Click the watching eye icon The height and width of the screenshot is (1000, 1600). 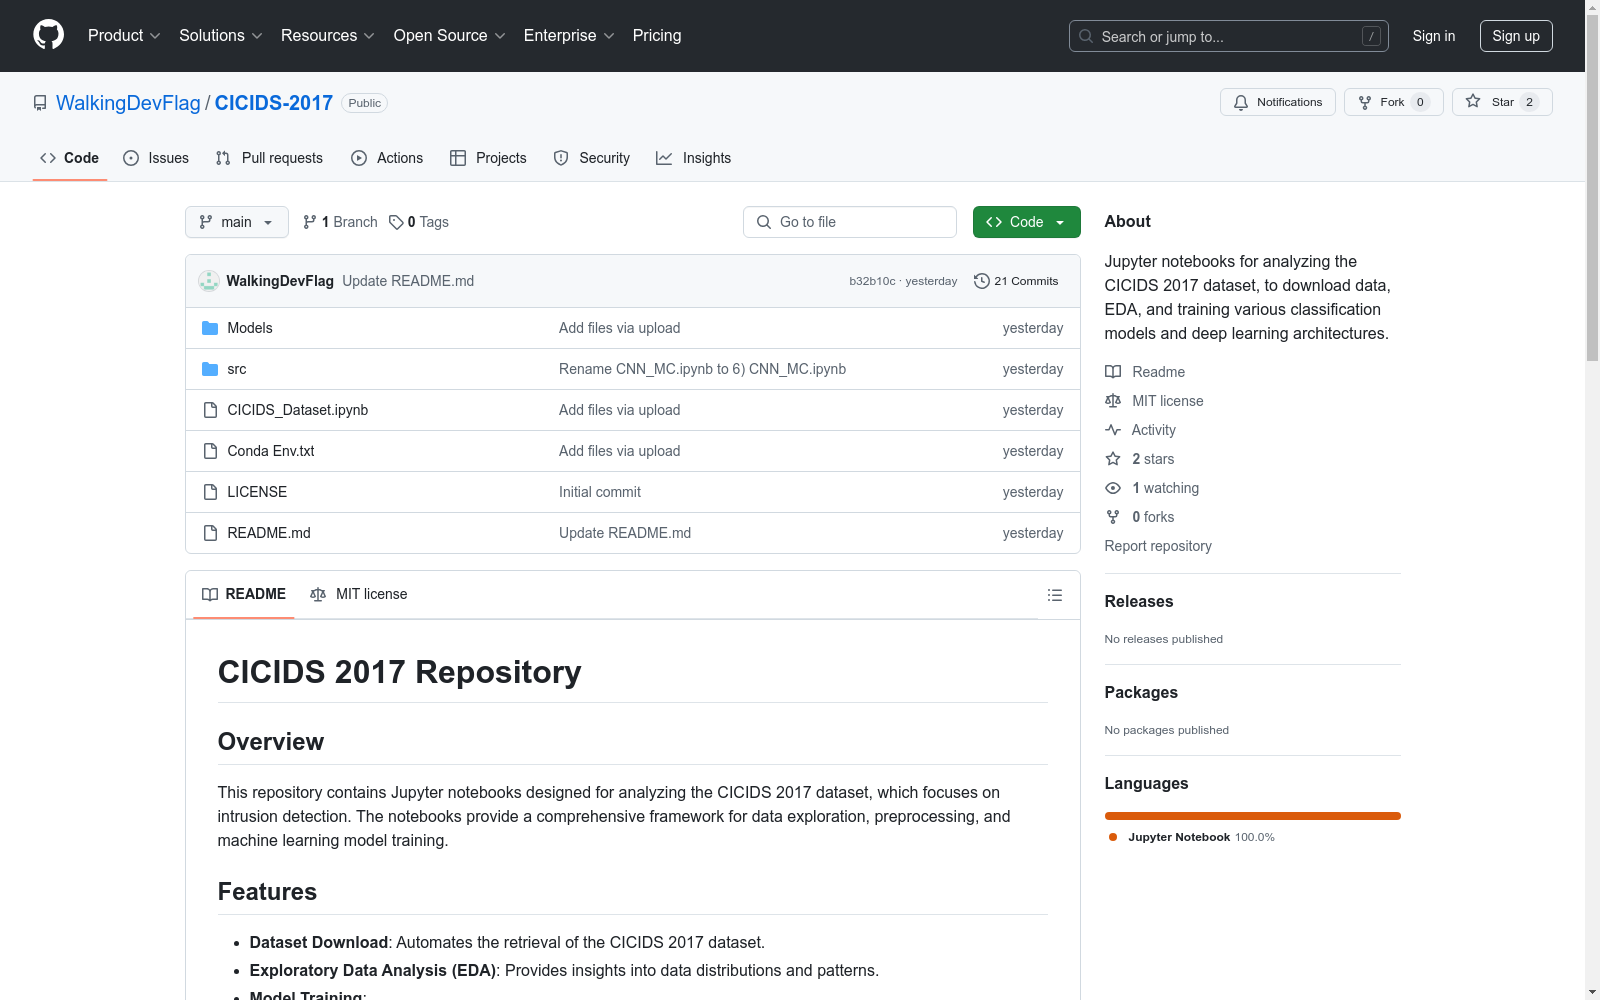(x=1113, y=488)
